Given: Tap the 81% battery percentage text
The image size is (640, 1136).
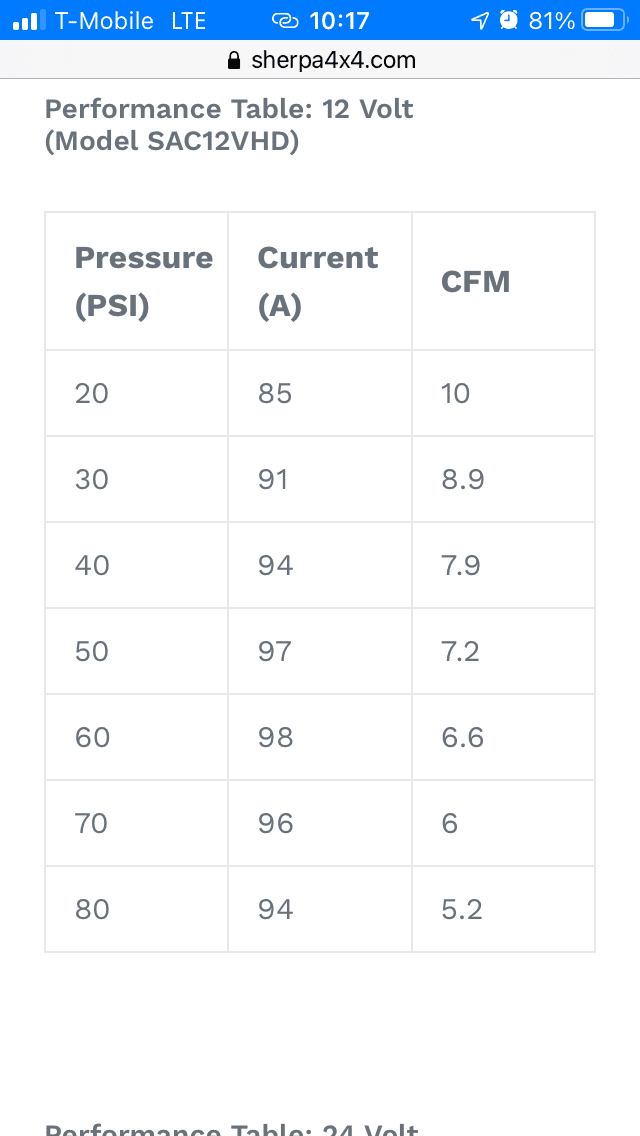Looking at the screenshot, I should pyautogui.click(x=552, y=21).
